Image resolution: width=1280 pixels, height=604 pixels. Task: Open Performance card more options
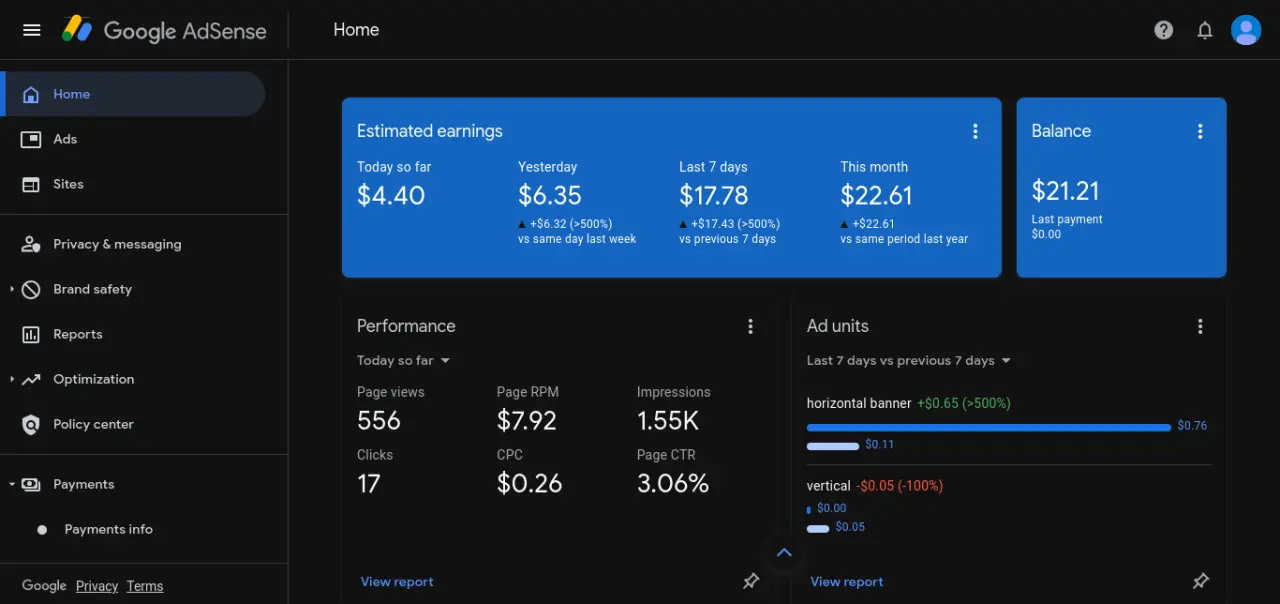coord(751,326)
